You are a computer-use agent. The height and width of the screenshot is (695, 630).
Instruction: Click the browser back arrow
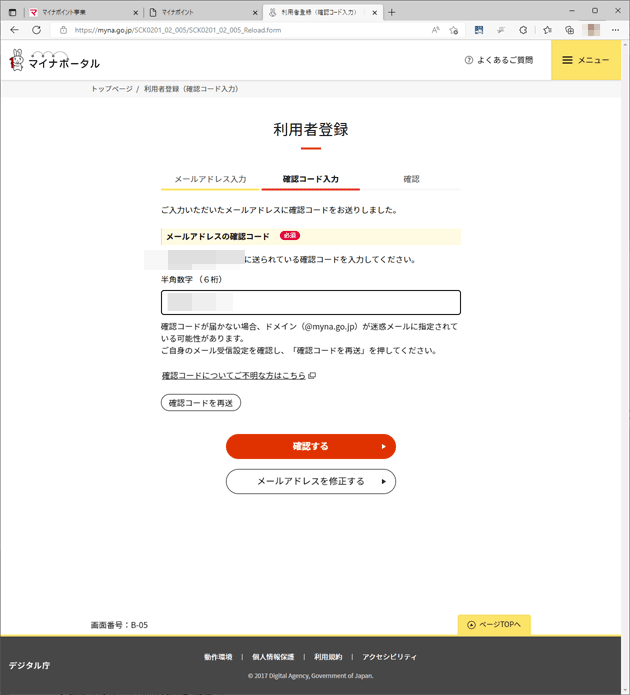pyautogui.click(x=14, y=30)
